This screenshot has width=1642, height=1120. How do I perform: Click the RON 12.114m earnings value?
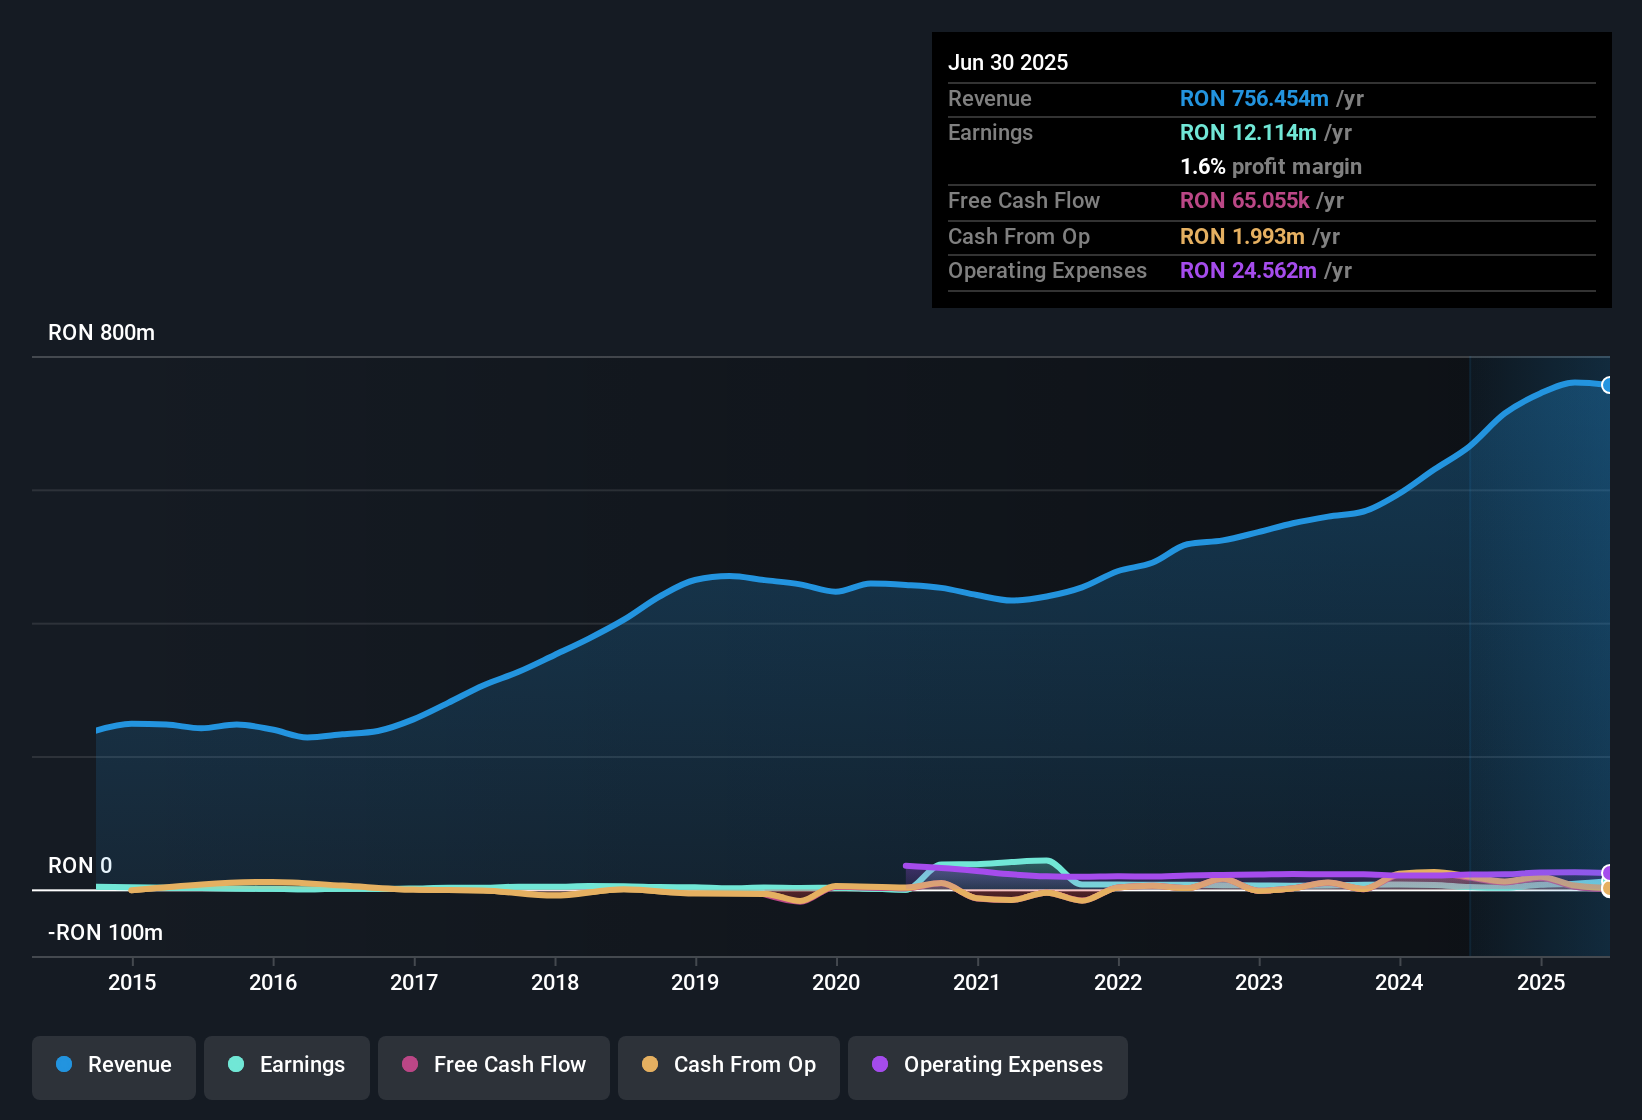coord(1248,132)
